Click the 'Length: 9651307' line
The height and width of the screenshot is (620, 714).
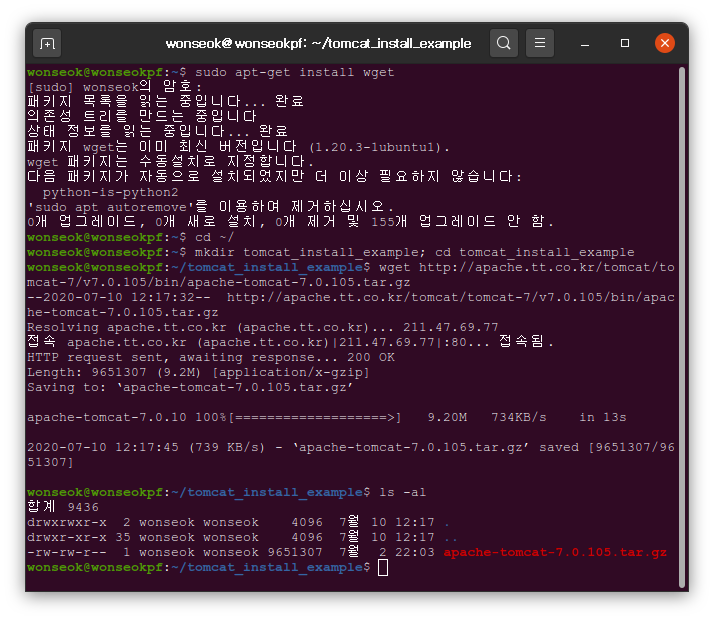(198, 372)
